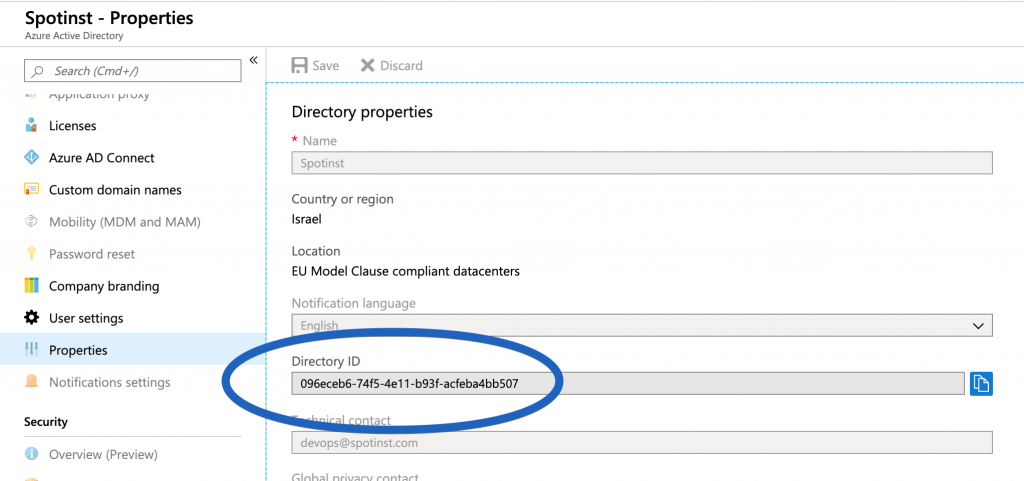
Task: Collapse the sidebar with double chevron
Action: (x=254, y=60)
